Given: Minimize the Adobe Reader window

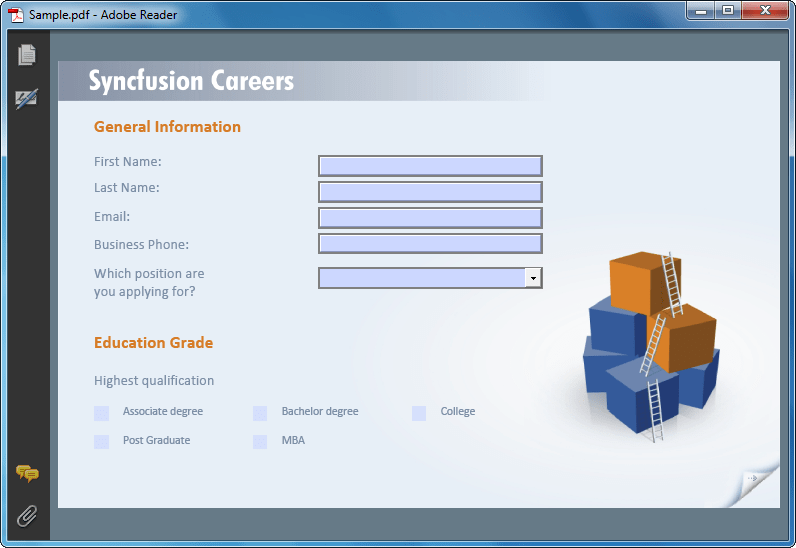Looking at the screenshot, I should pos(701,11).
